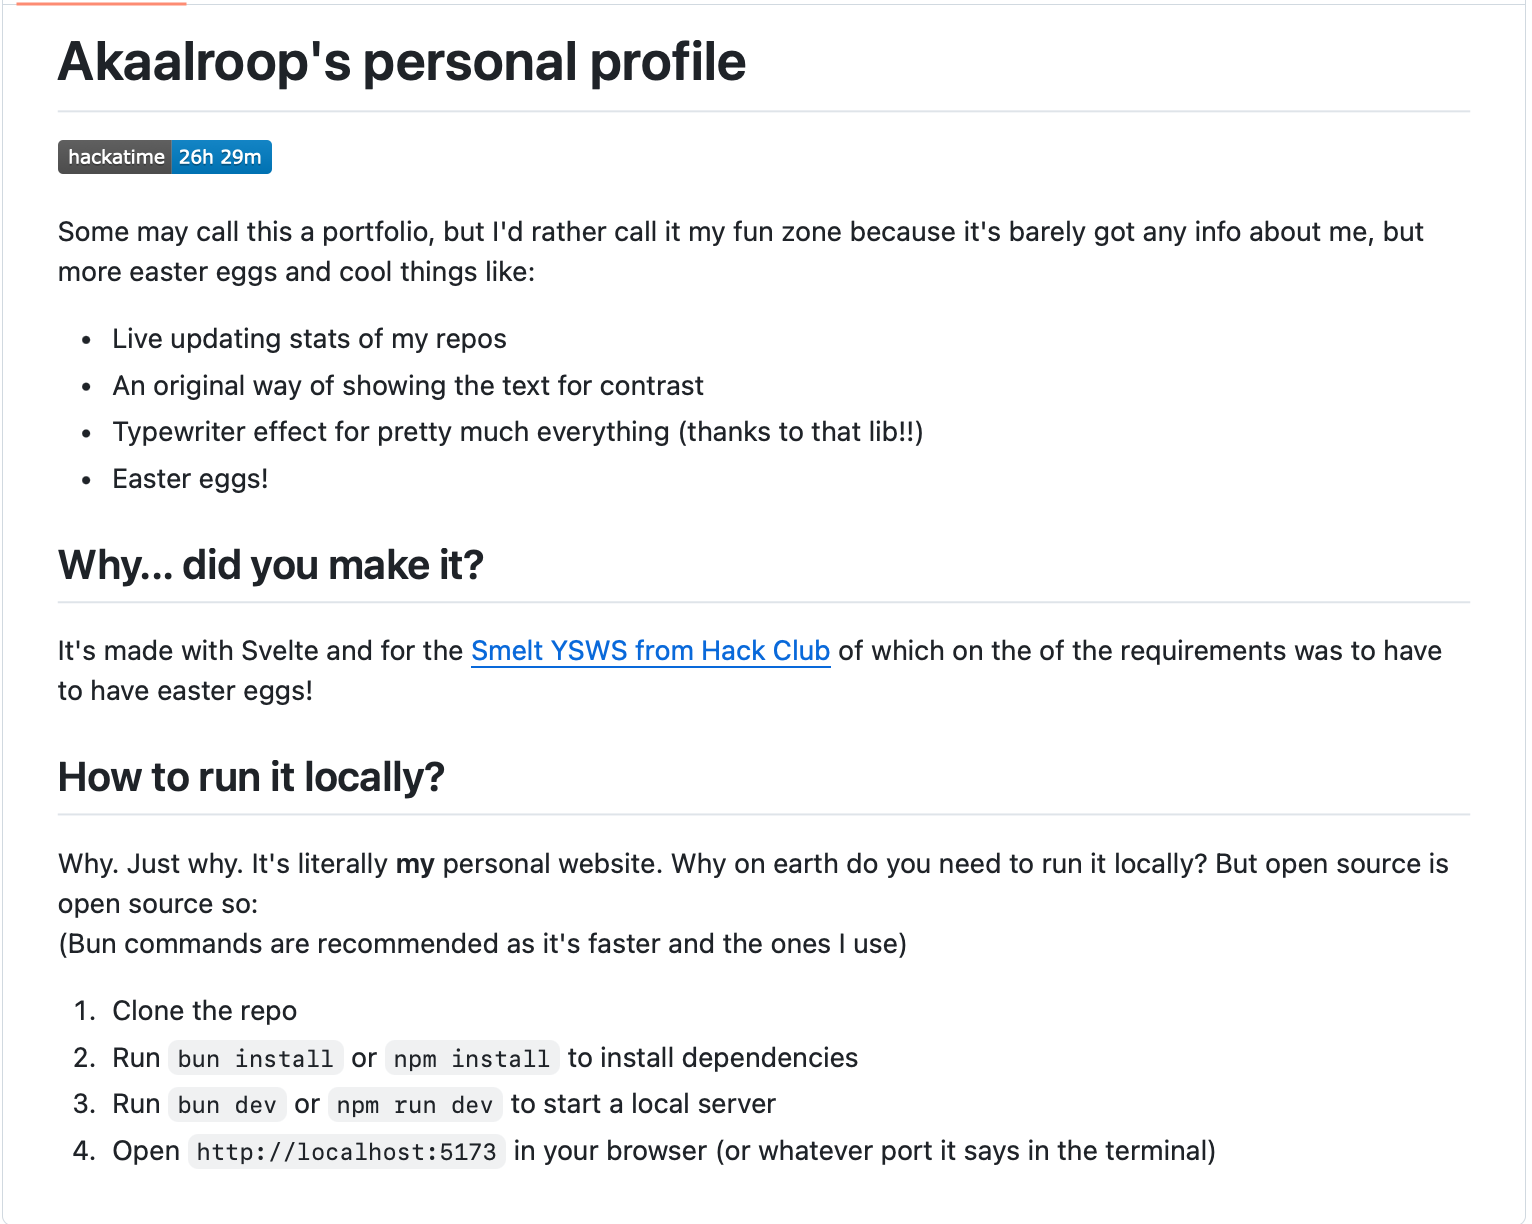Screen dimensions: 1532x1224
Task: Click the "How to run it locally?" heading
Action: (251, 778)
